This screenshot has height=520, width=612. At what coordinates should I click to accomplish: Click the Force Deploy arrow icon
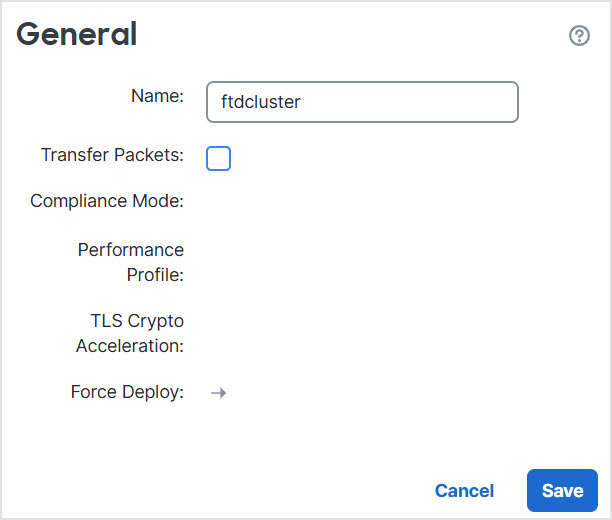(218, 393)
